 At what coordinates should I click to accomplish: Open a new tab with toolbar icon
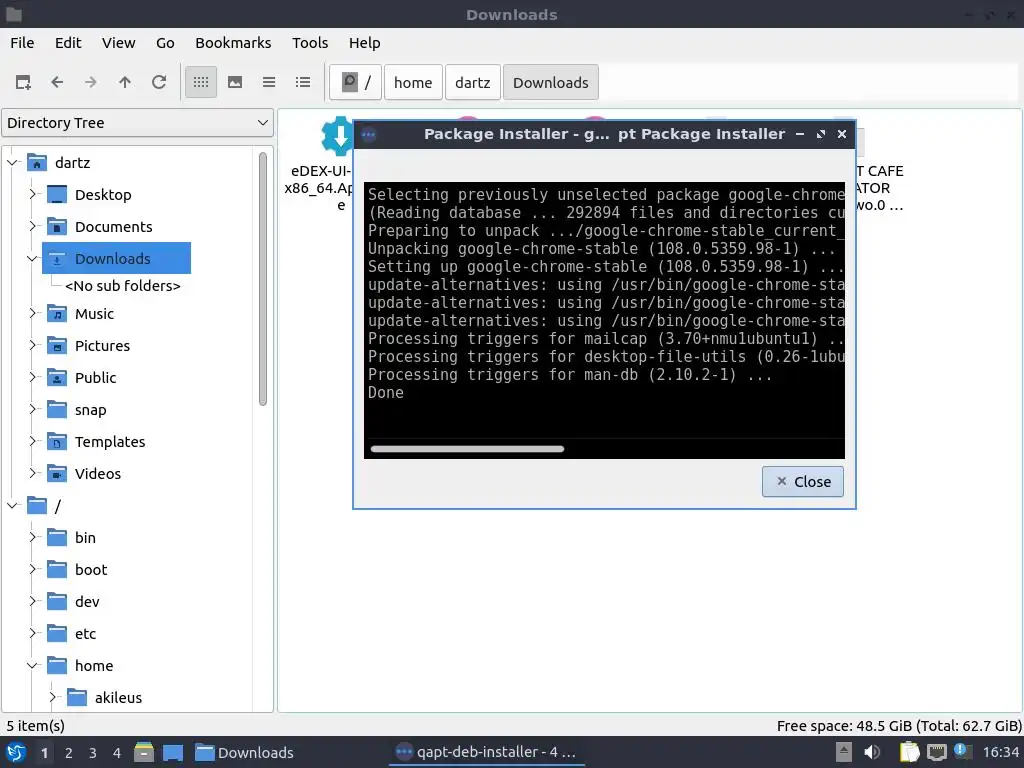[x=23, y=82]
